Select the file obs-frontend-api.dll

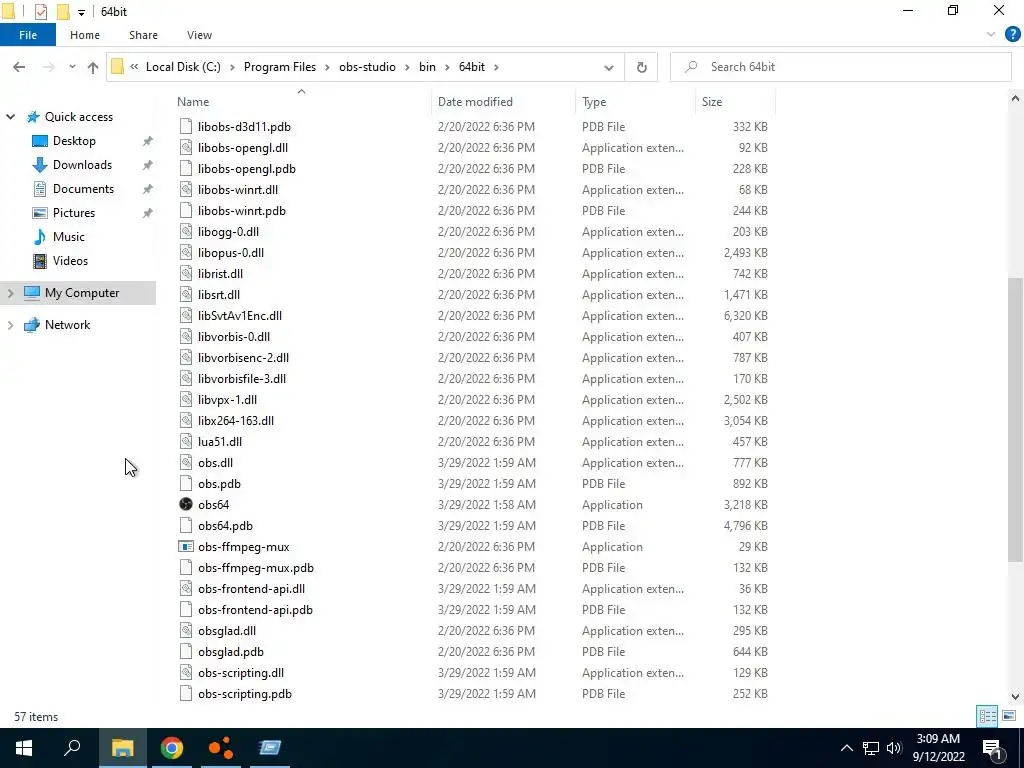(x=251, y=588)
